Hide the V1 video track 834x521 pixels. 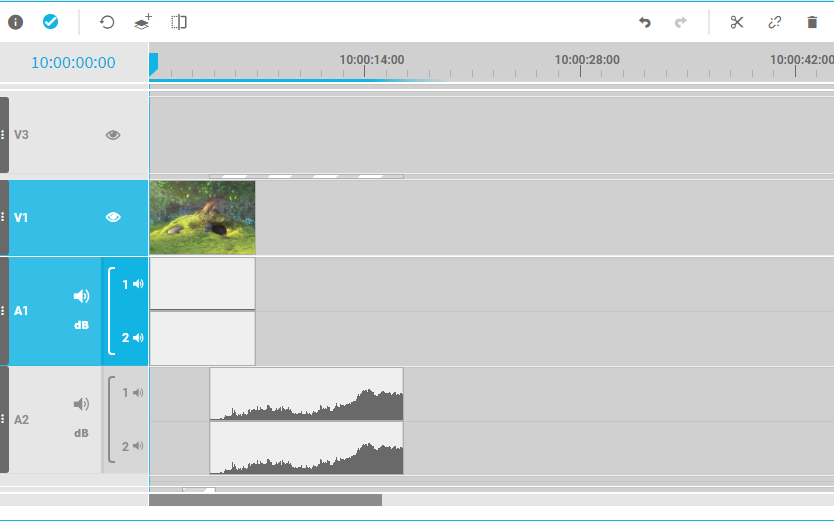click(x=113, y=217)
